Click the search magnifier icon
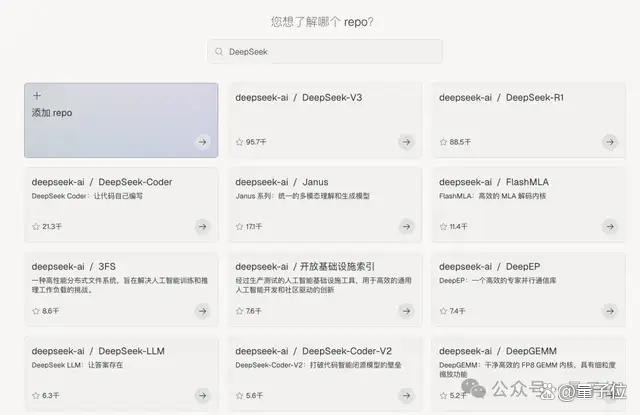 tap(219, 51)
